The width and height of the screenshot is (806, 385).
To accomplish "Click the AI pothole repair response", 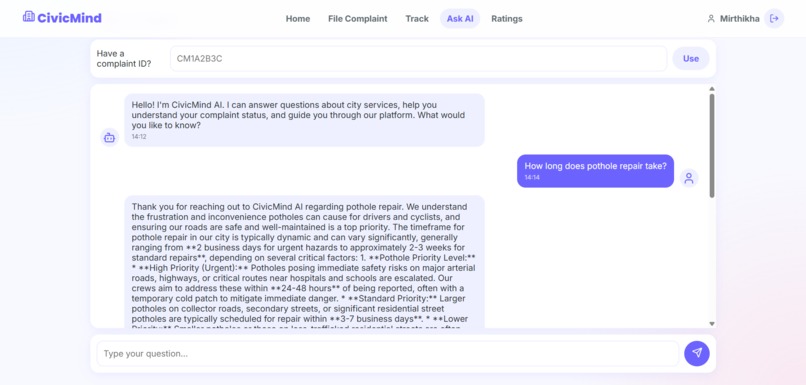I will 304,261.
